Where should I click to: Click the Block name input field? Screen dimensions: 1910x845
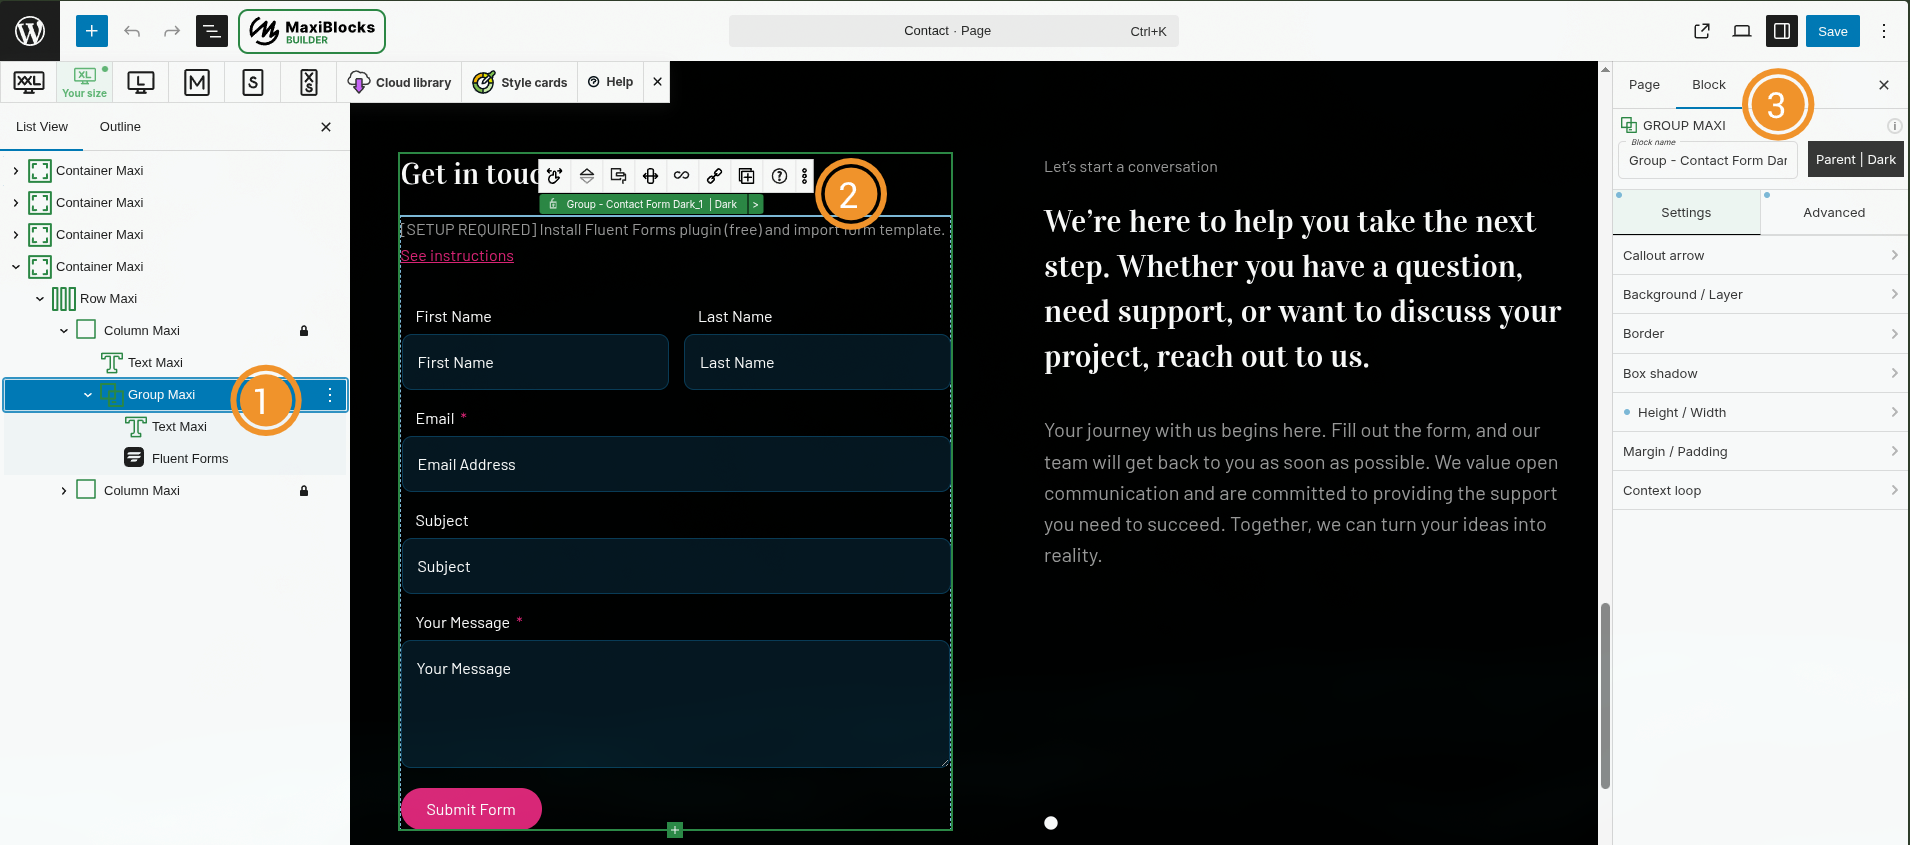pos(1708,160)
